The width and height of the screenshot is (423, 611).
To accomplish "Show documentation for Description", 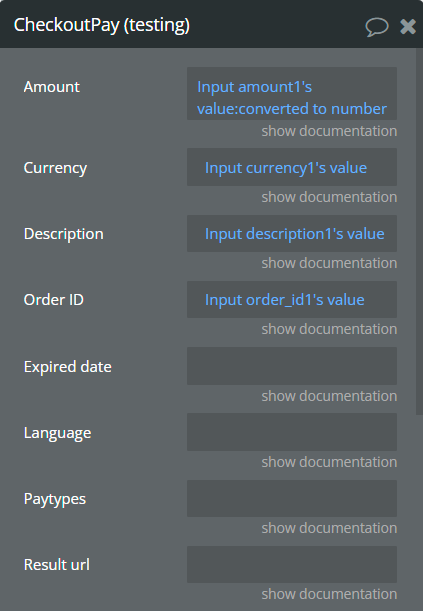I will pos(329,263).
